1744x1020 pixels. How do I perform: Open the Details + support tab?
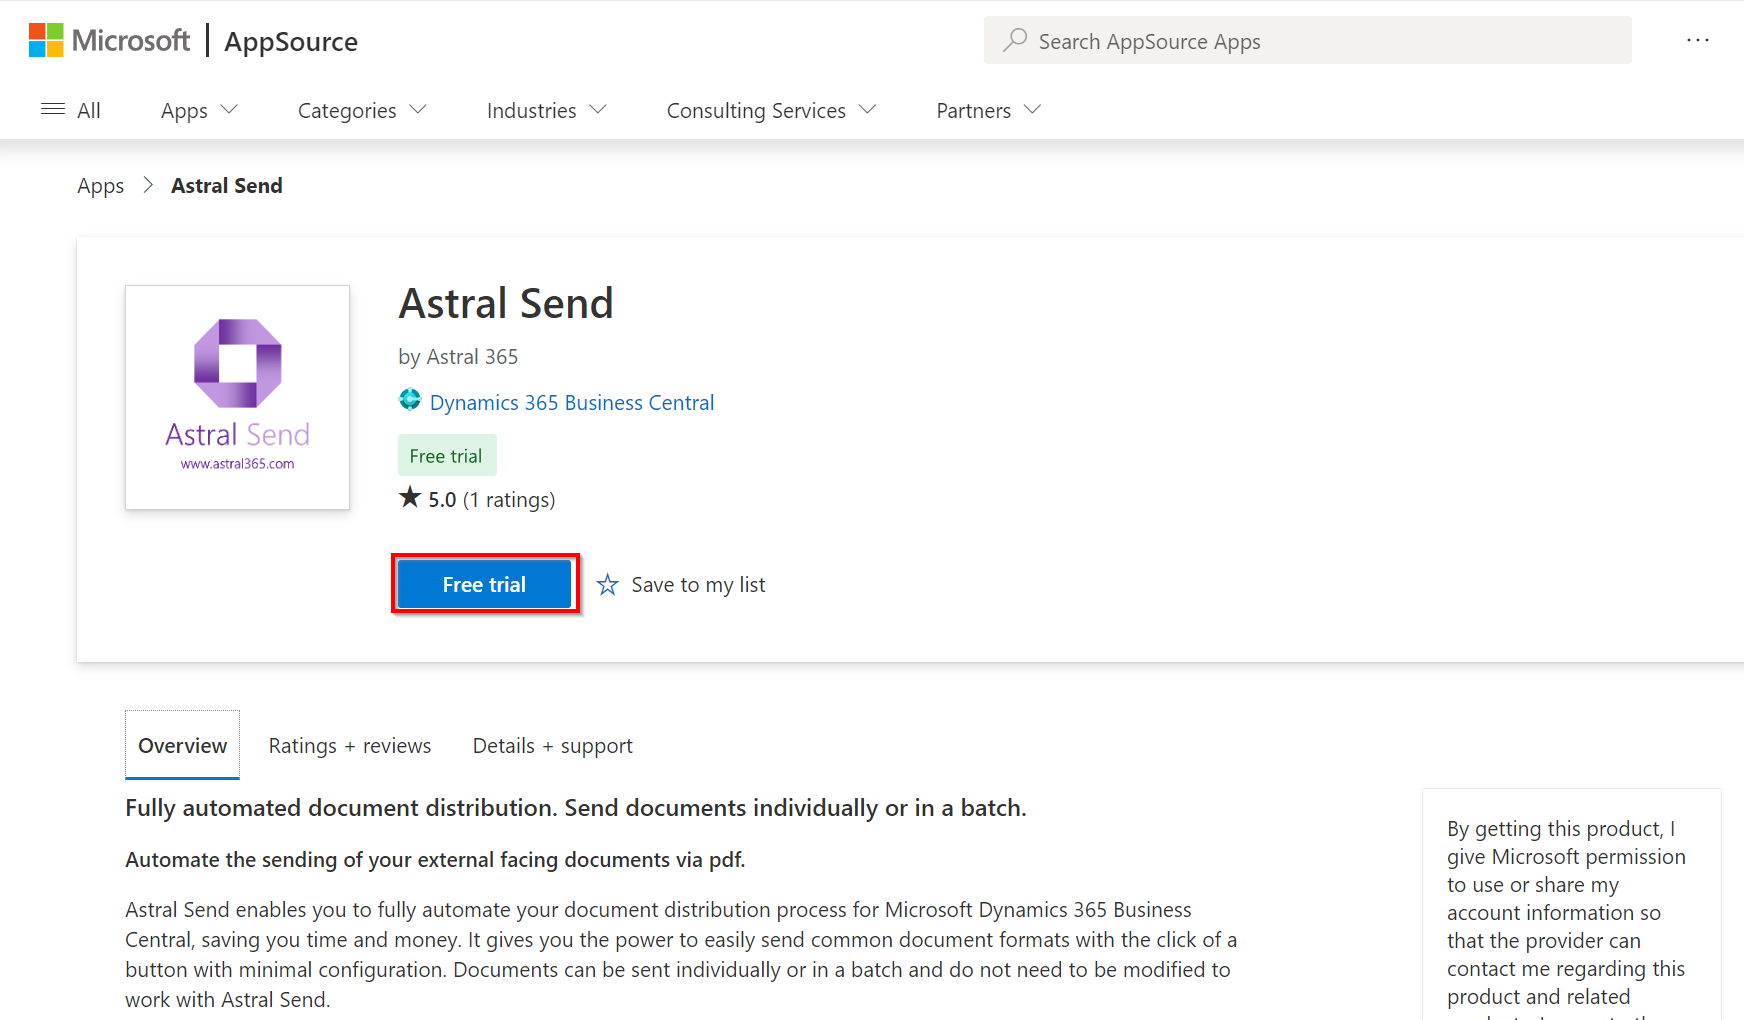(552, 746)
